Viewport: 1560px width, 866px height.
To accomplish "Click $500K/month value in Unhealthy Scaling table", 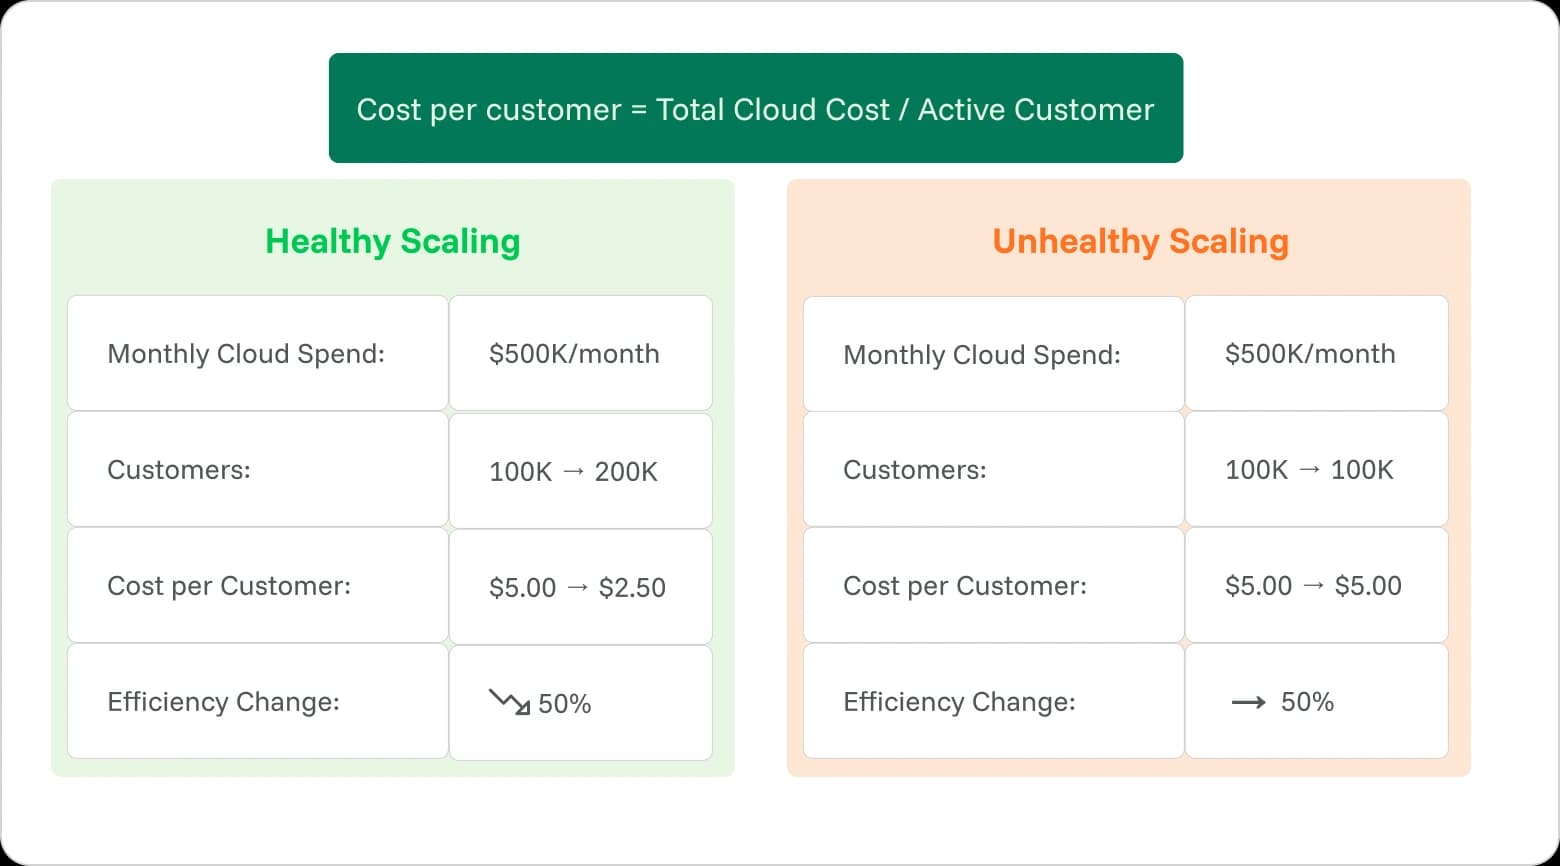I will [1310, 354].
